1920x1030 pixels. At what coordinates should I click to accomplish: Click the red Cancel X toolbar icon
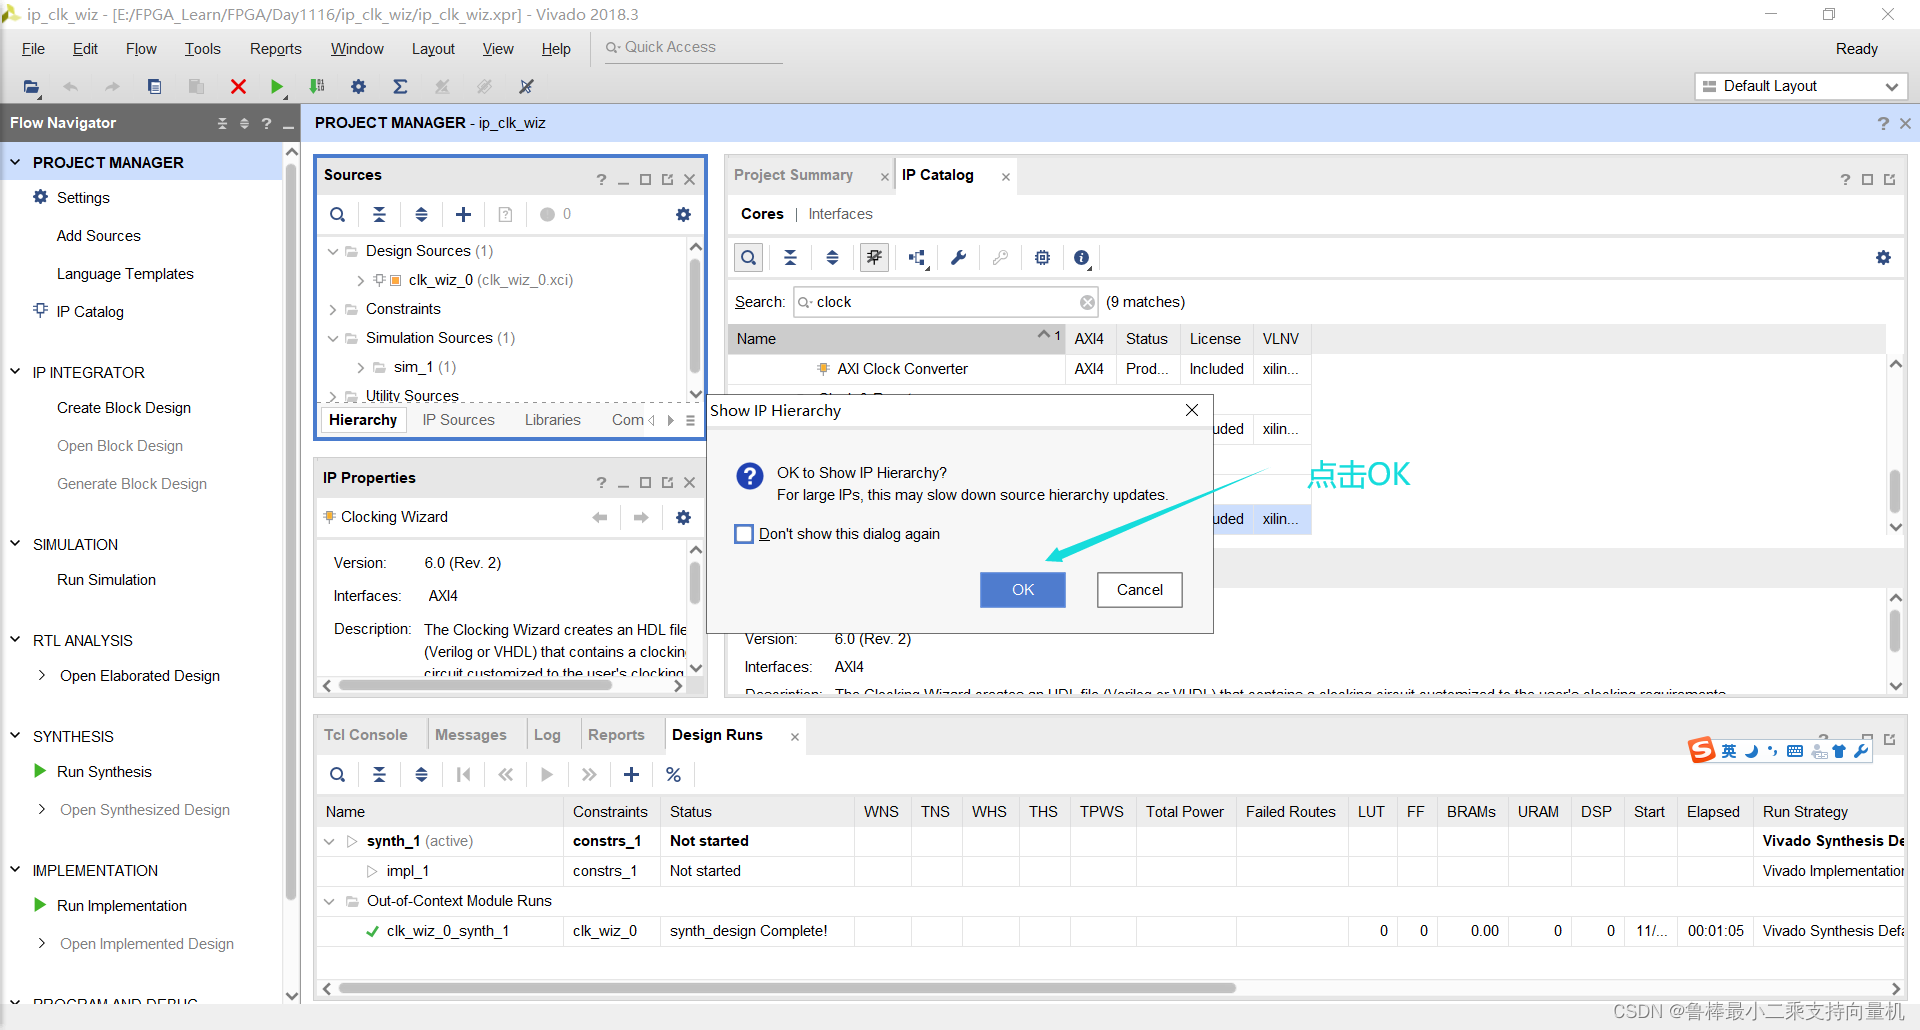[x=238, y=87]
